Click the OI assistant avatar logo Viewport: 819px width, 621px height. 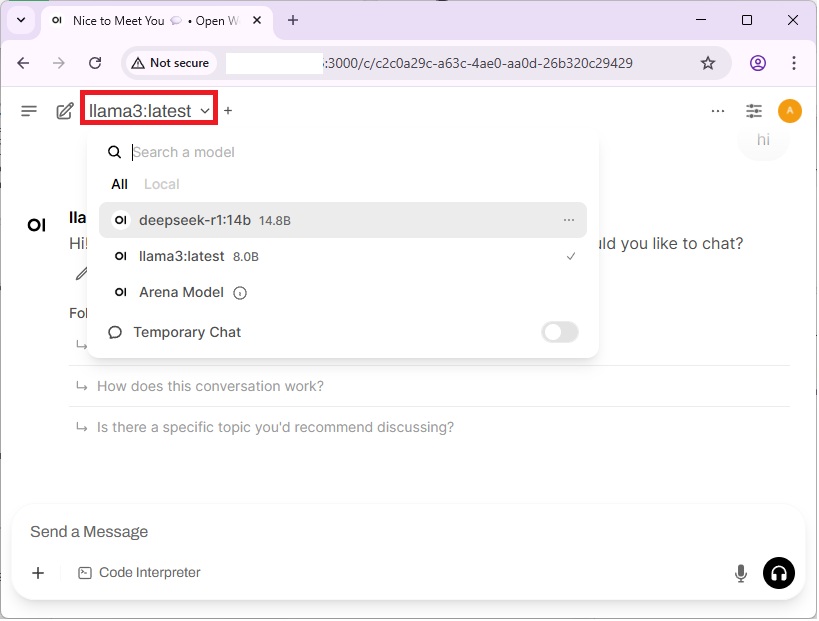click(x=37, y=225)
